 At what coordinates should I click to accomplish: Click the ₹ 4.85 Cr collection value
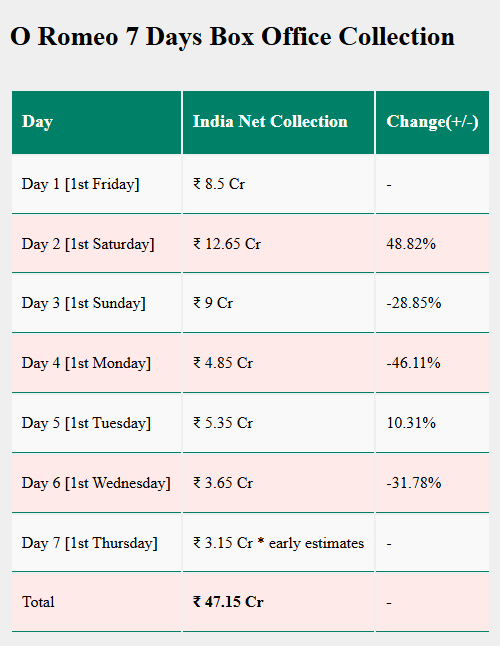(x=223, y=363)
